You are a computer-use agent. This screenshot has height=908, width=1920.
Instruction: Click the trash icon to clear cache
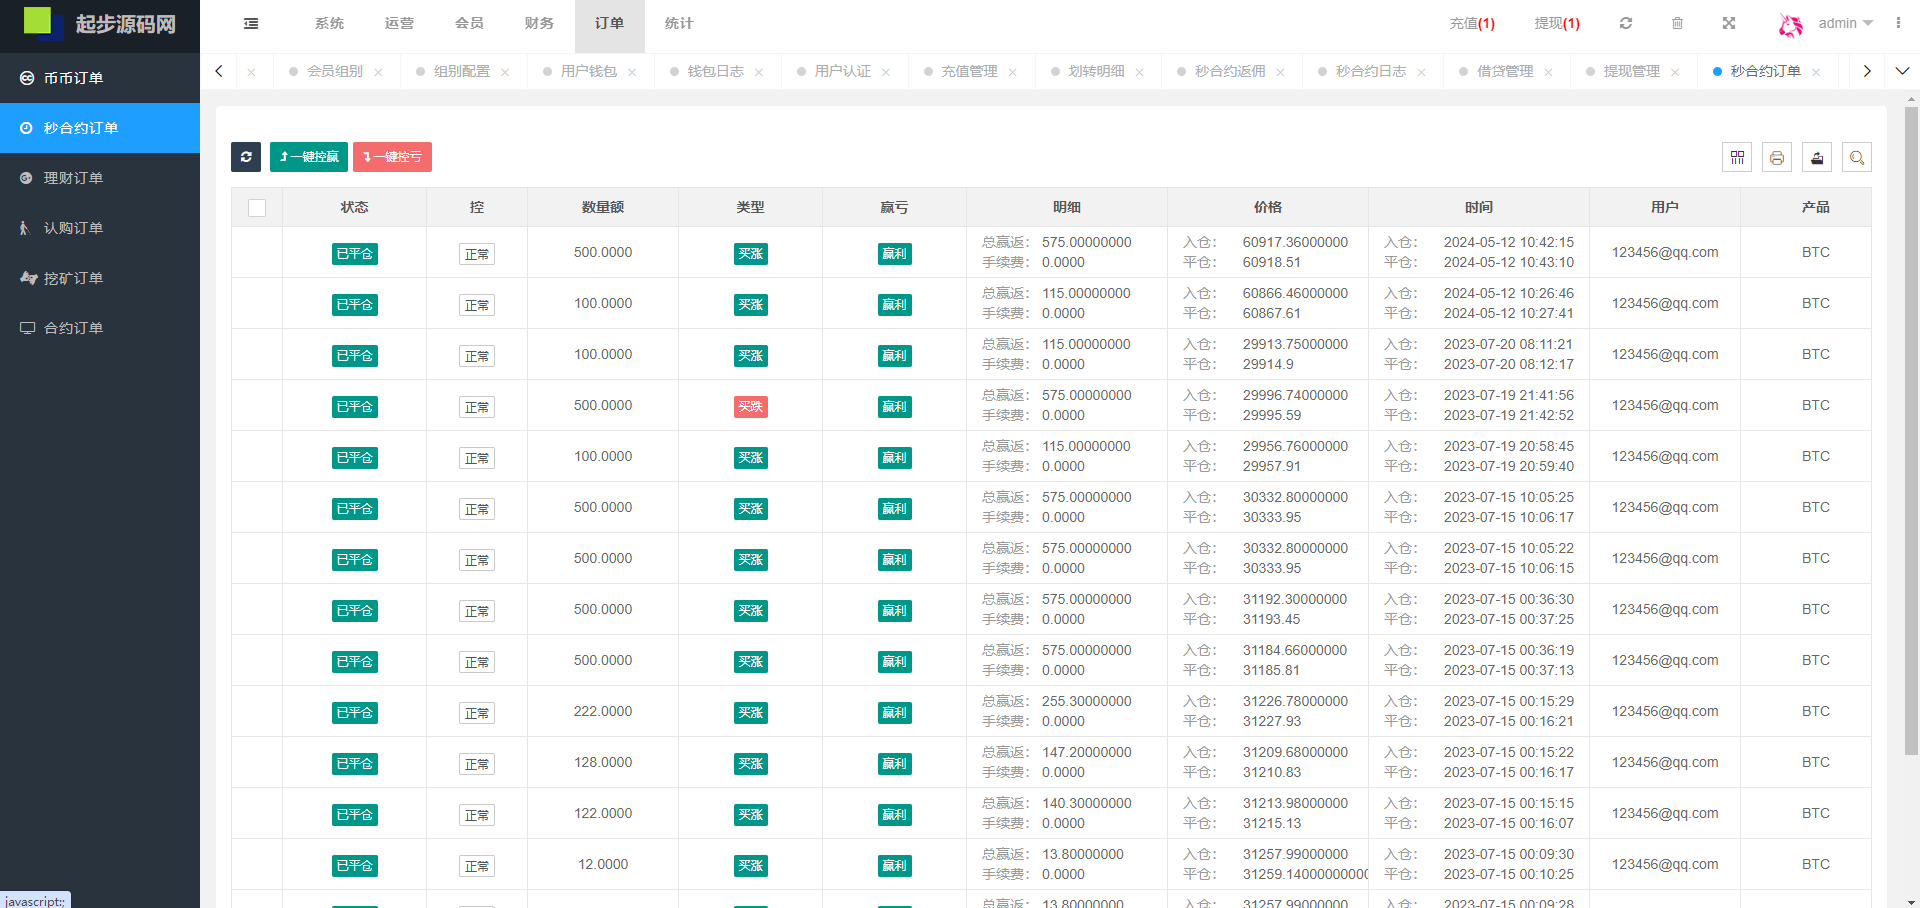tap(1677, 24)
